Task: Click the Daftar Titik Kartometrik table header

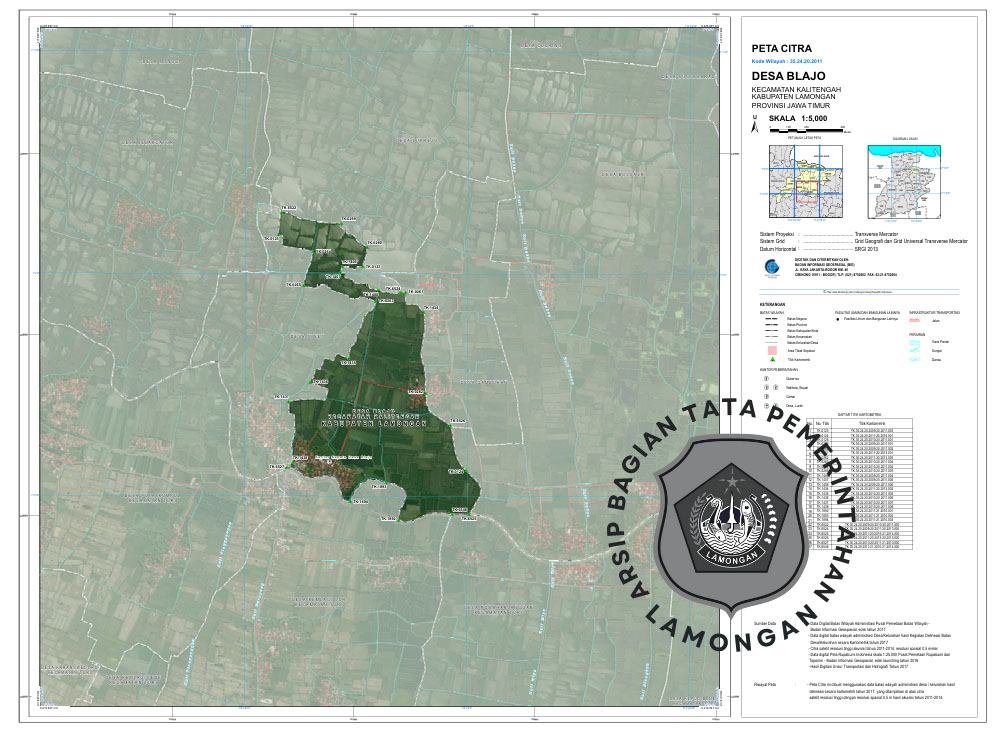Action: coord(860,414)
